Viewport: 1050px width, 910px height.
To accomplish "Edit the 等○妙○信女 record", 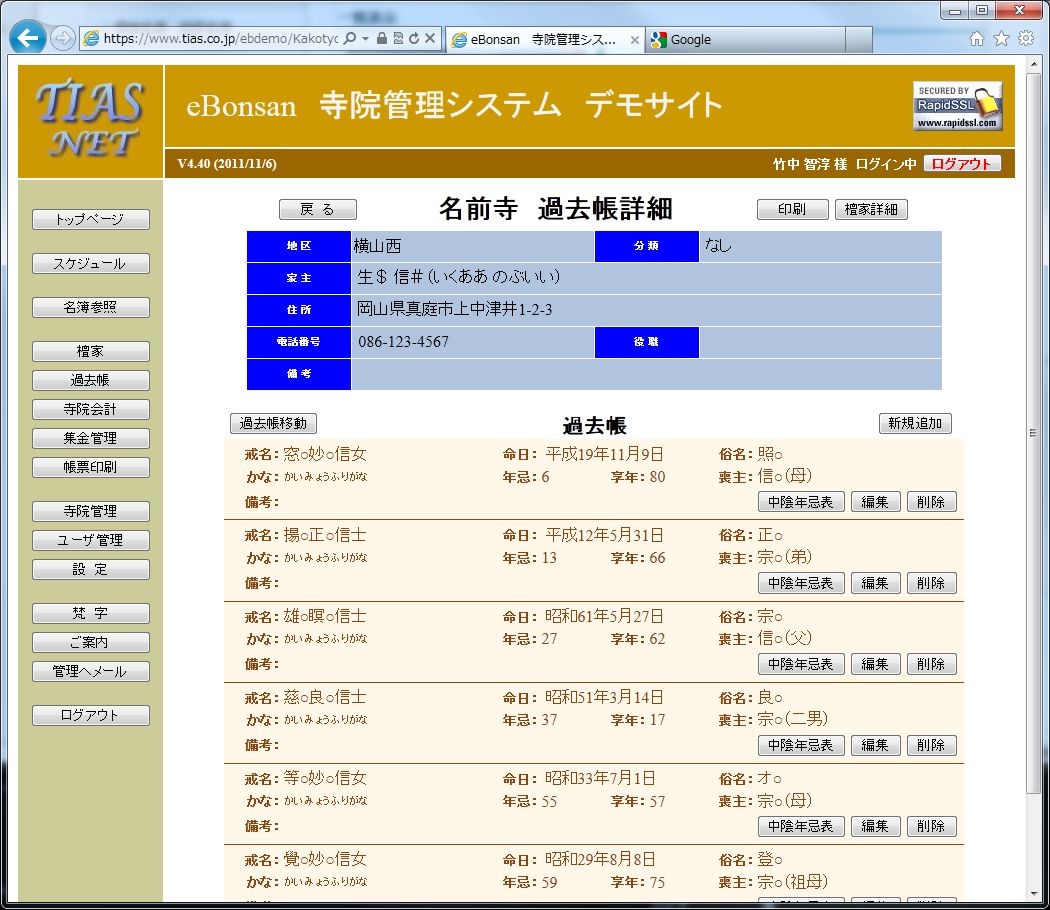I will point(875,826).
